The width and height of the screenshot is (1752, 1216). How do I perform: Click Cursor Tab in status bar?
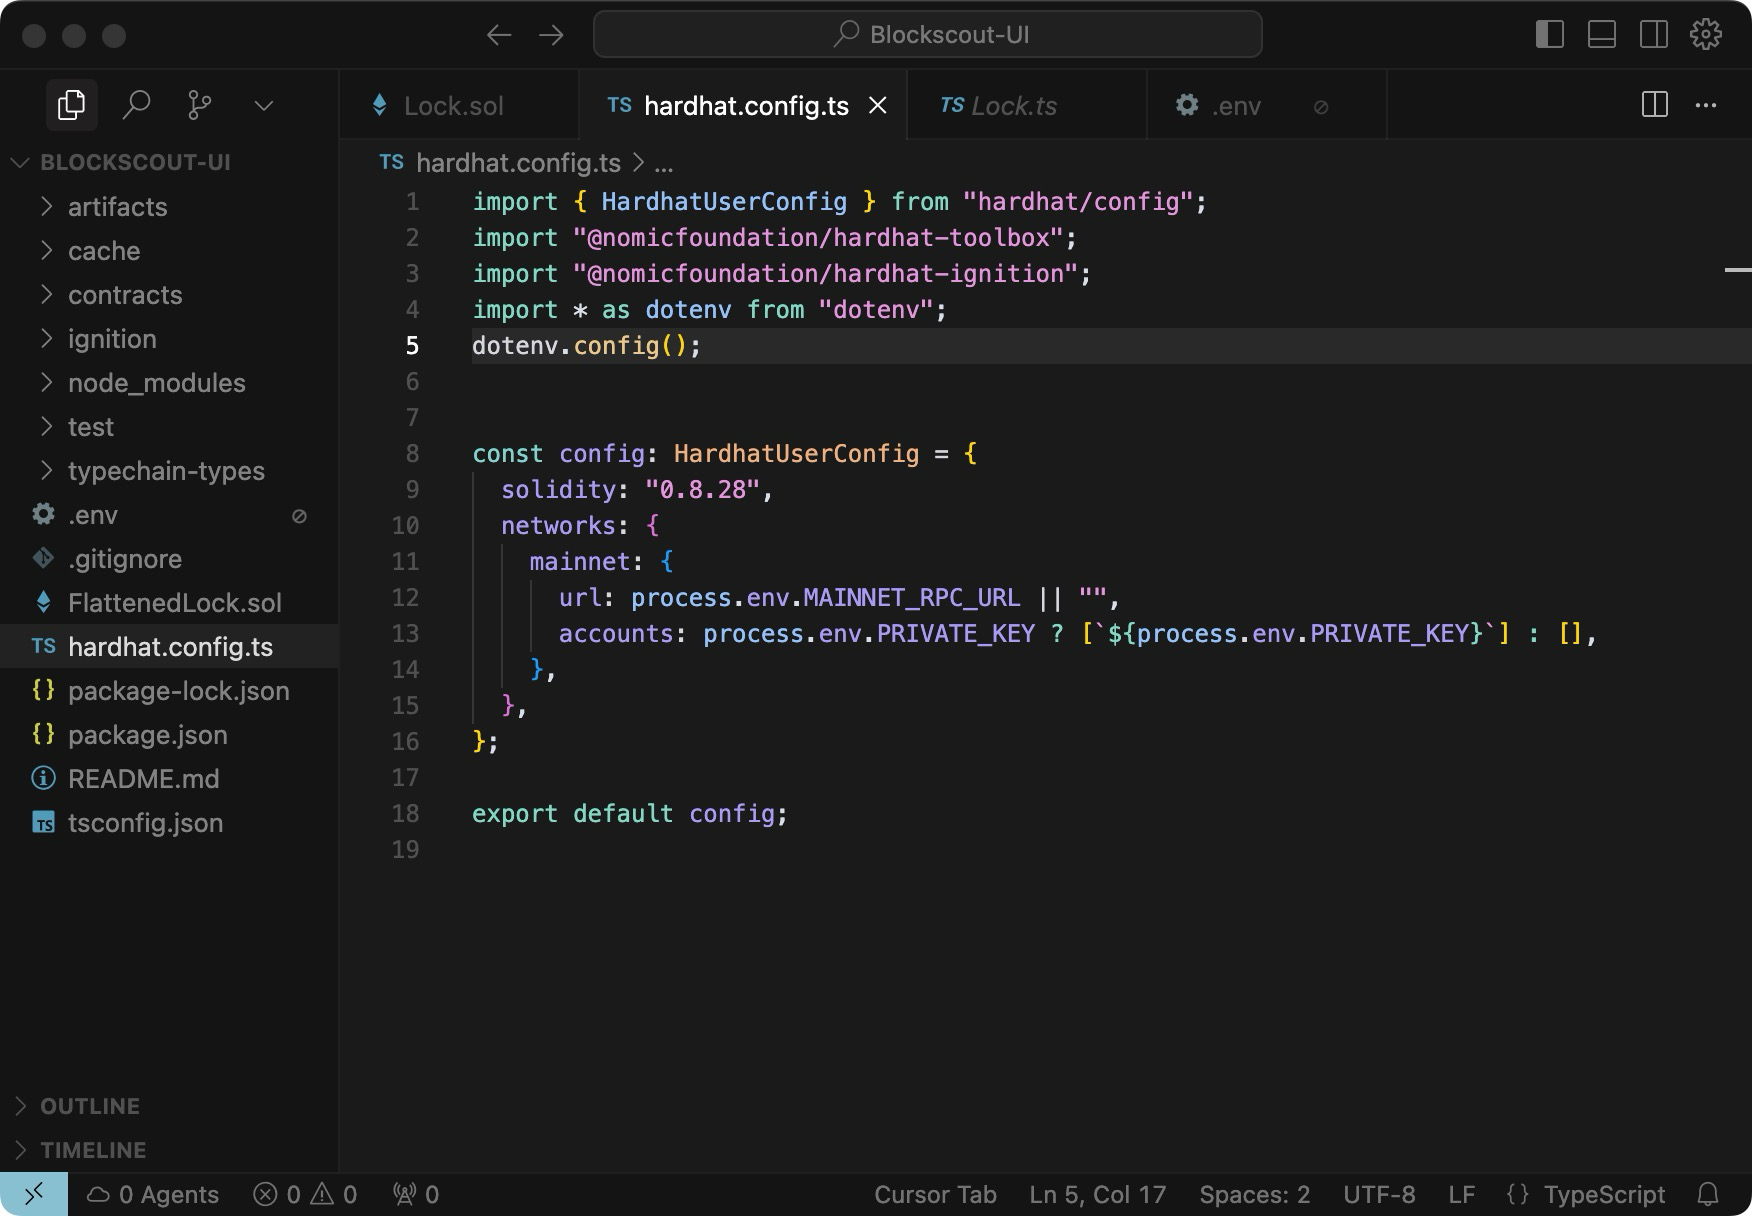(935, 1194)
